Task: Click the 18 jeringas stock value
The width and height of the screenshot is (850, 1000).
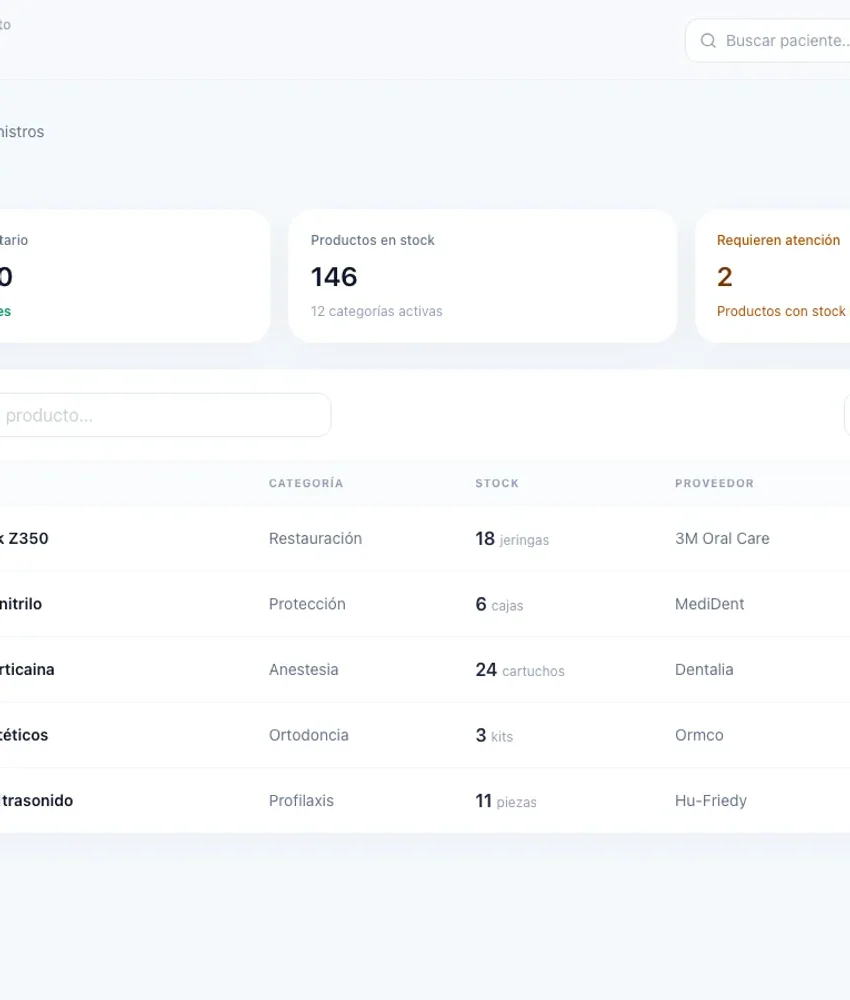Action: [512, 539]
